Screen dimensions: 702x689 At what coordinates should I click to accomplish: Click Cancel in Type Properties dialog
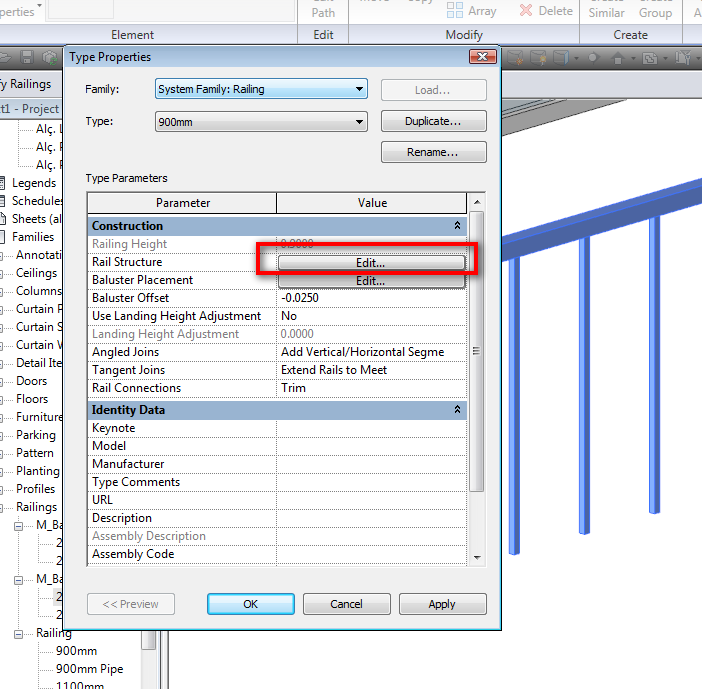coord(347,604)
